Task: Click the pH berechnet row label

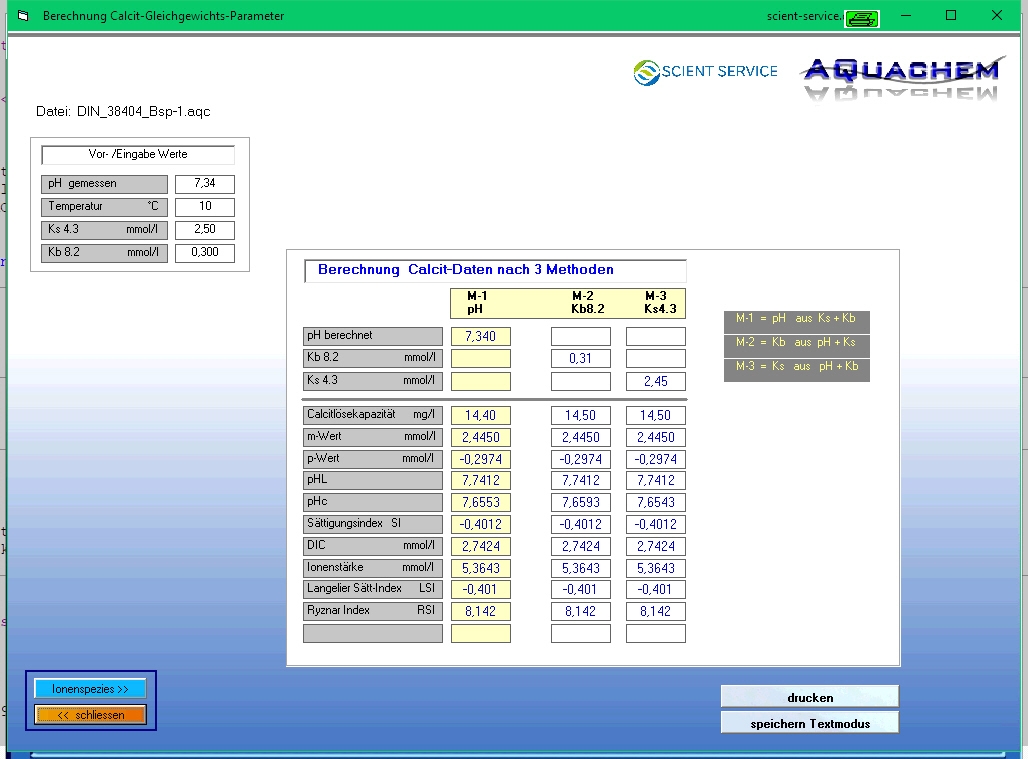Action: tap(372, 336)
